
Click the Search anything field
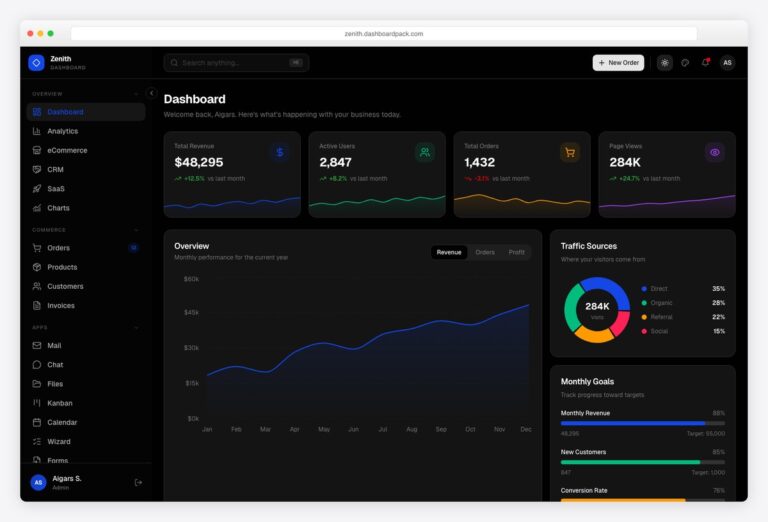pos(237,63)
